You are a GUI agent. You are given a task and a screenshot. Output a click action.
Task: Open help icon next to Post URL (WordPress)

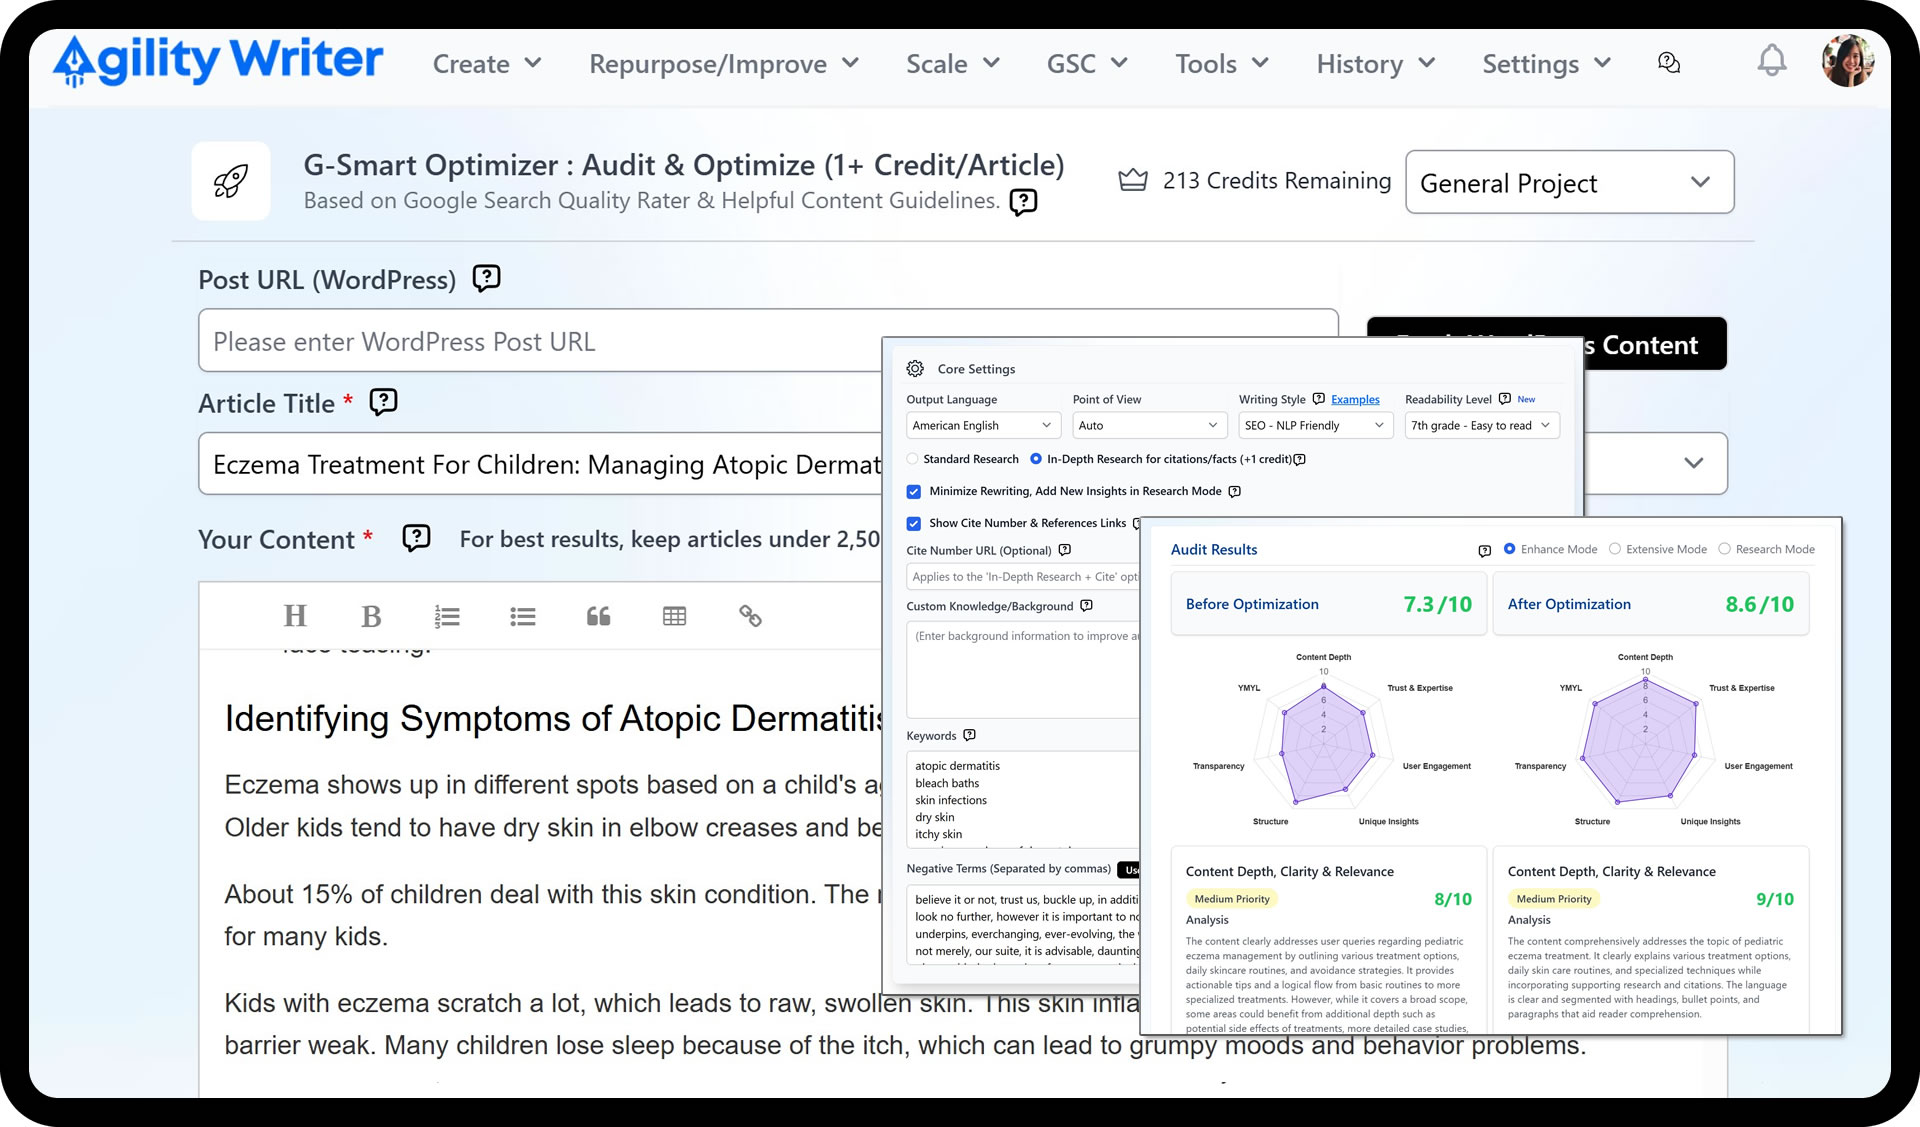[x=486, y=278]
